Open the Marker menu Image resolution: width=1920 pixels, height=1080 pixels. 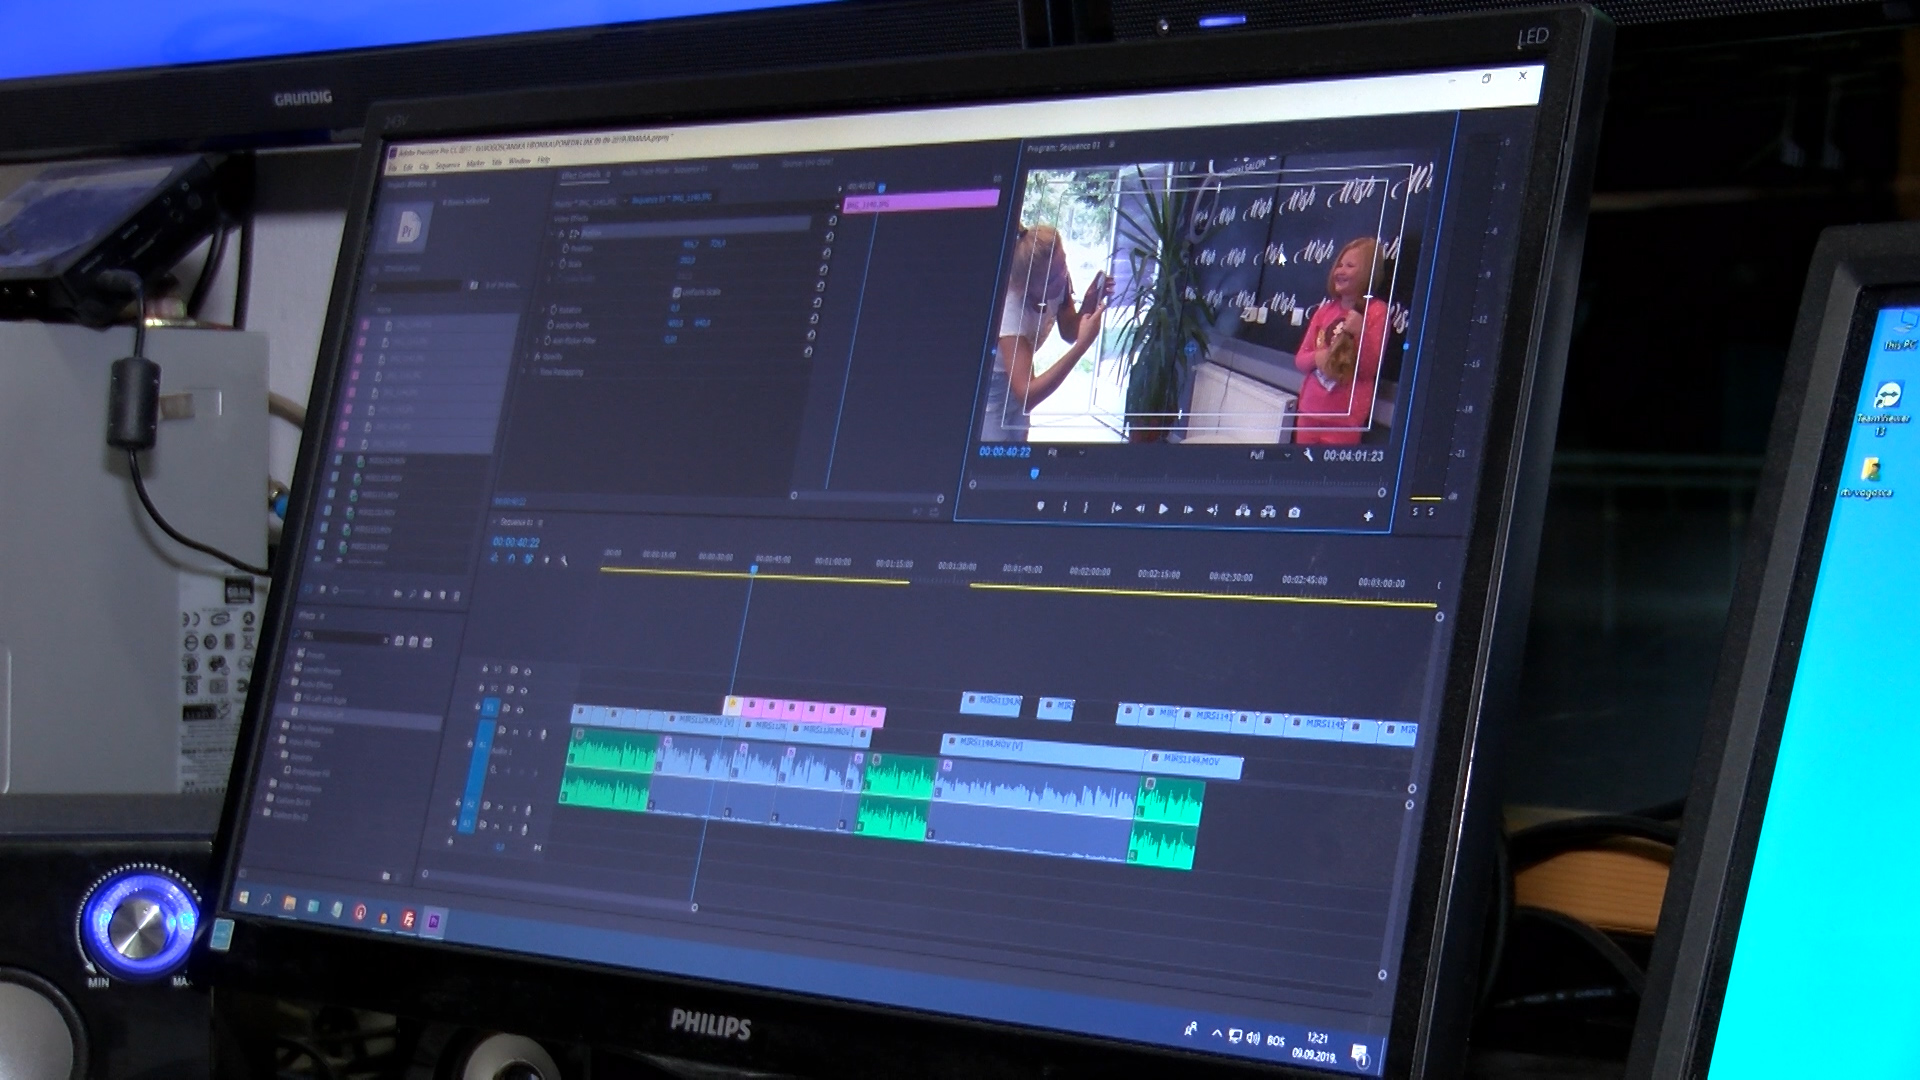point(475,164)
